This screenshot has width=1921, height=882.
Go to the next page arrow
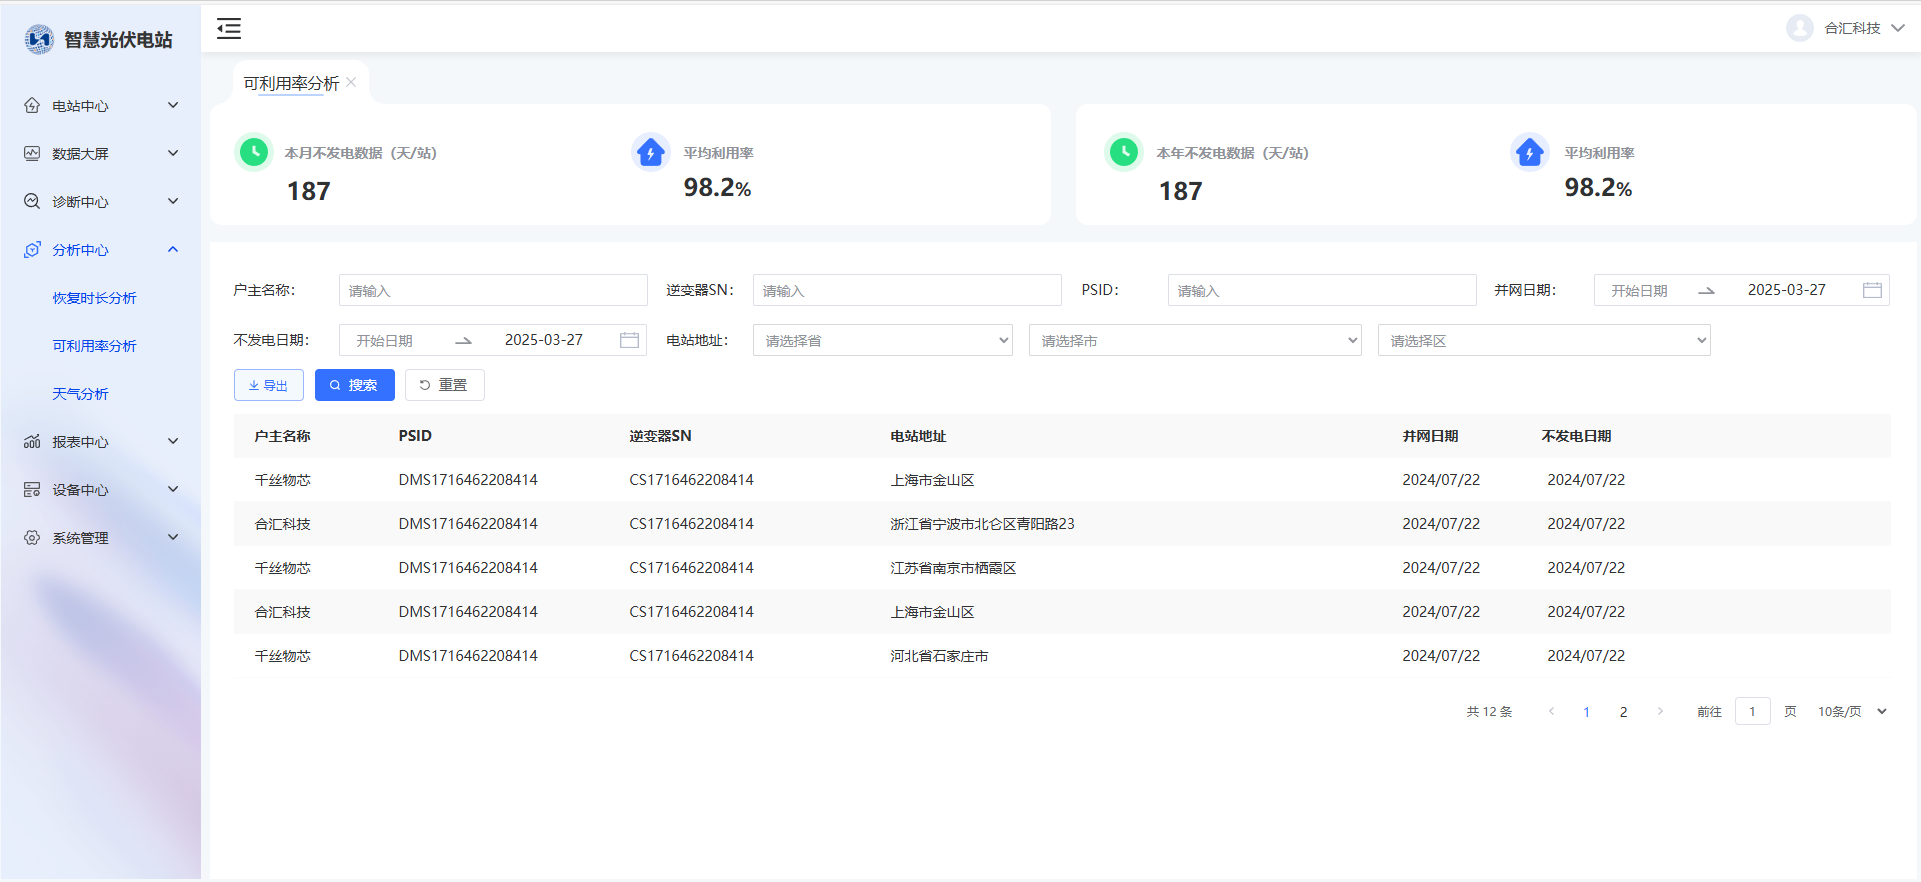[x=1660, y=712]
